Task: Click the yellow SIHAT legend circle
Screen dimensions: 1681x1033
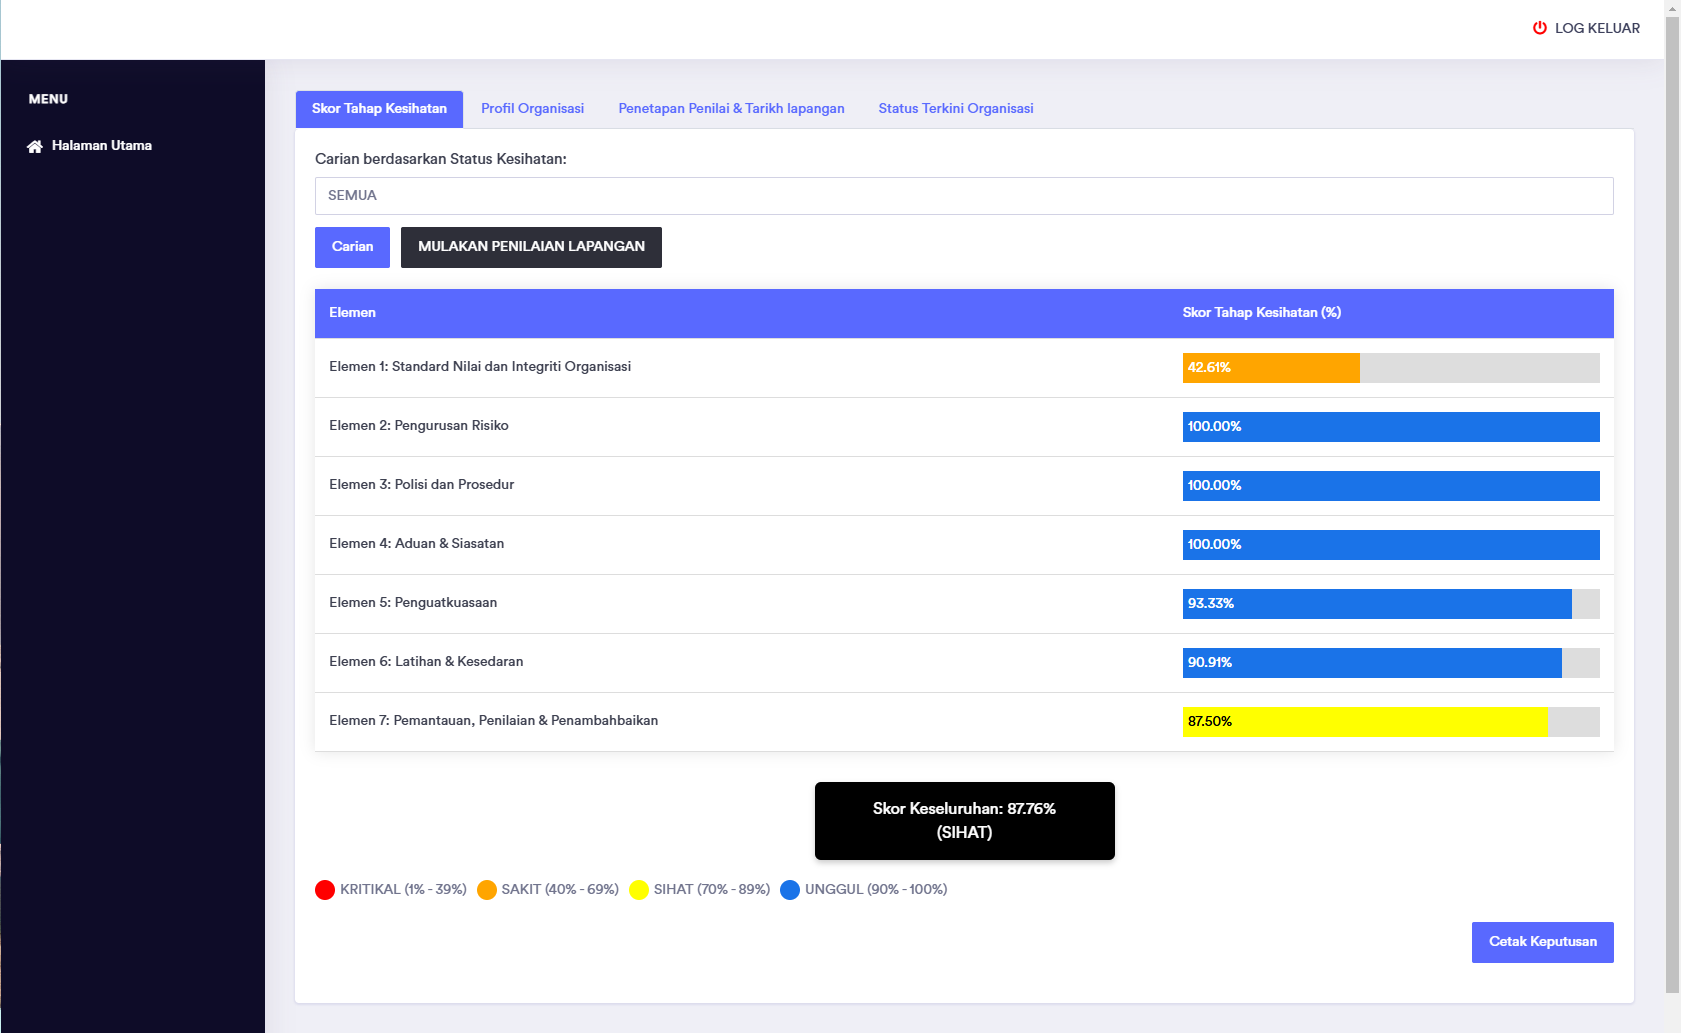Action: (639, 890)
